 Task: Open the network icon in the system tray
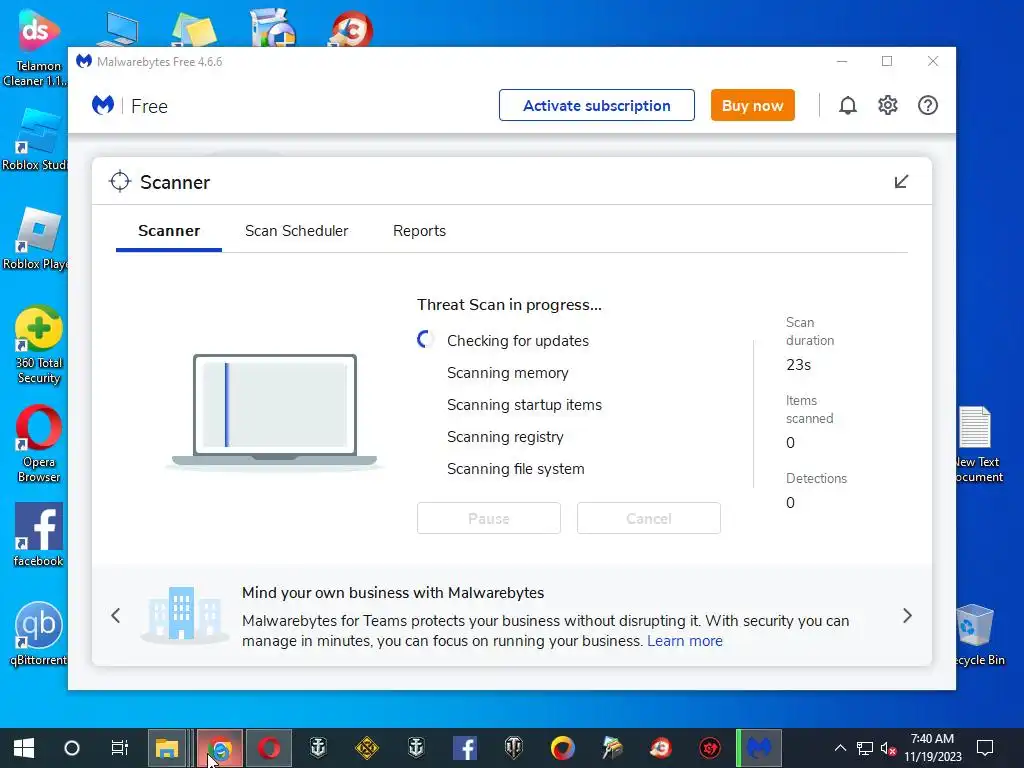[865, 748]
